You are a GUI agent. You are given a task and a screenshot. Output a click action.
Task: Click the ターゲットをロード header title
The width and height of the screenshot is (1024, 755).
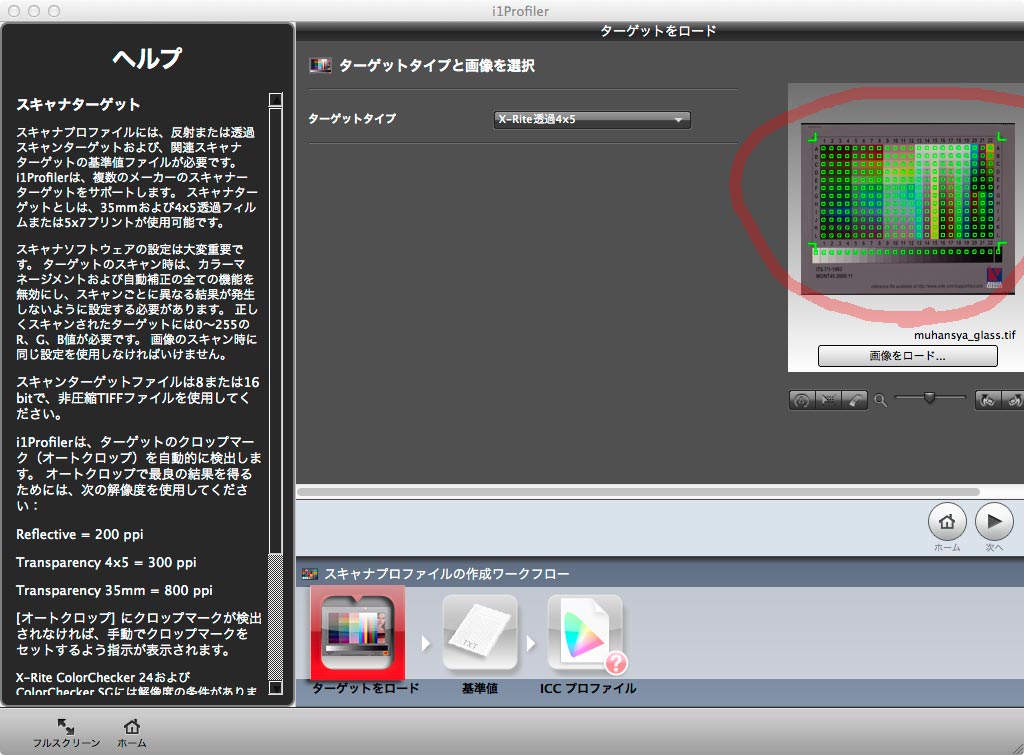pos(658,31)
